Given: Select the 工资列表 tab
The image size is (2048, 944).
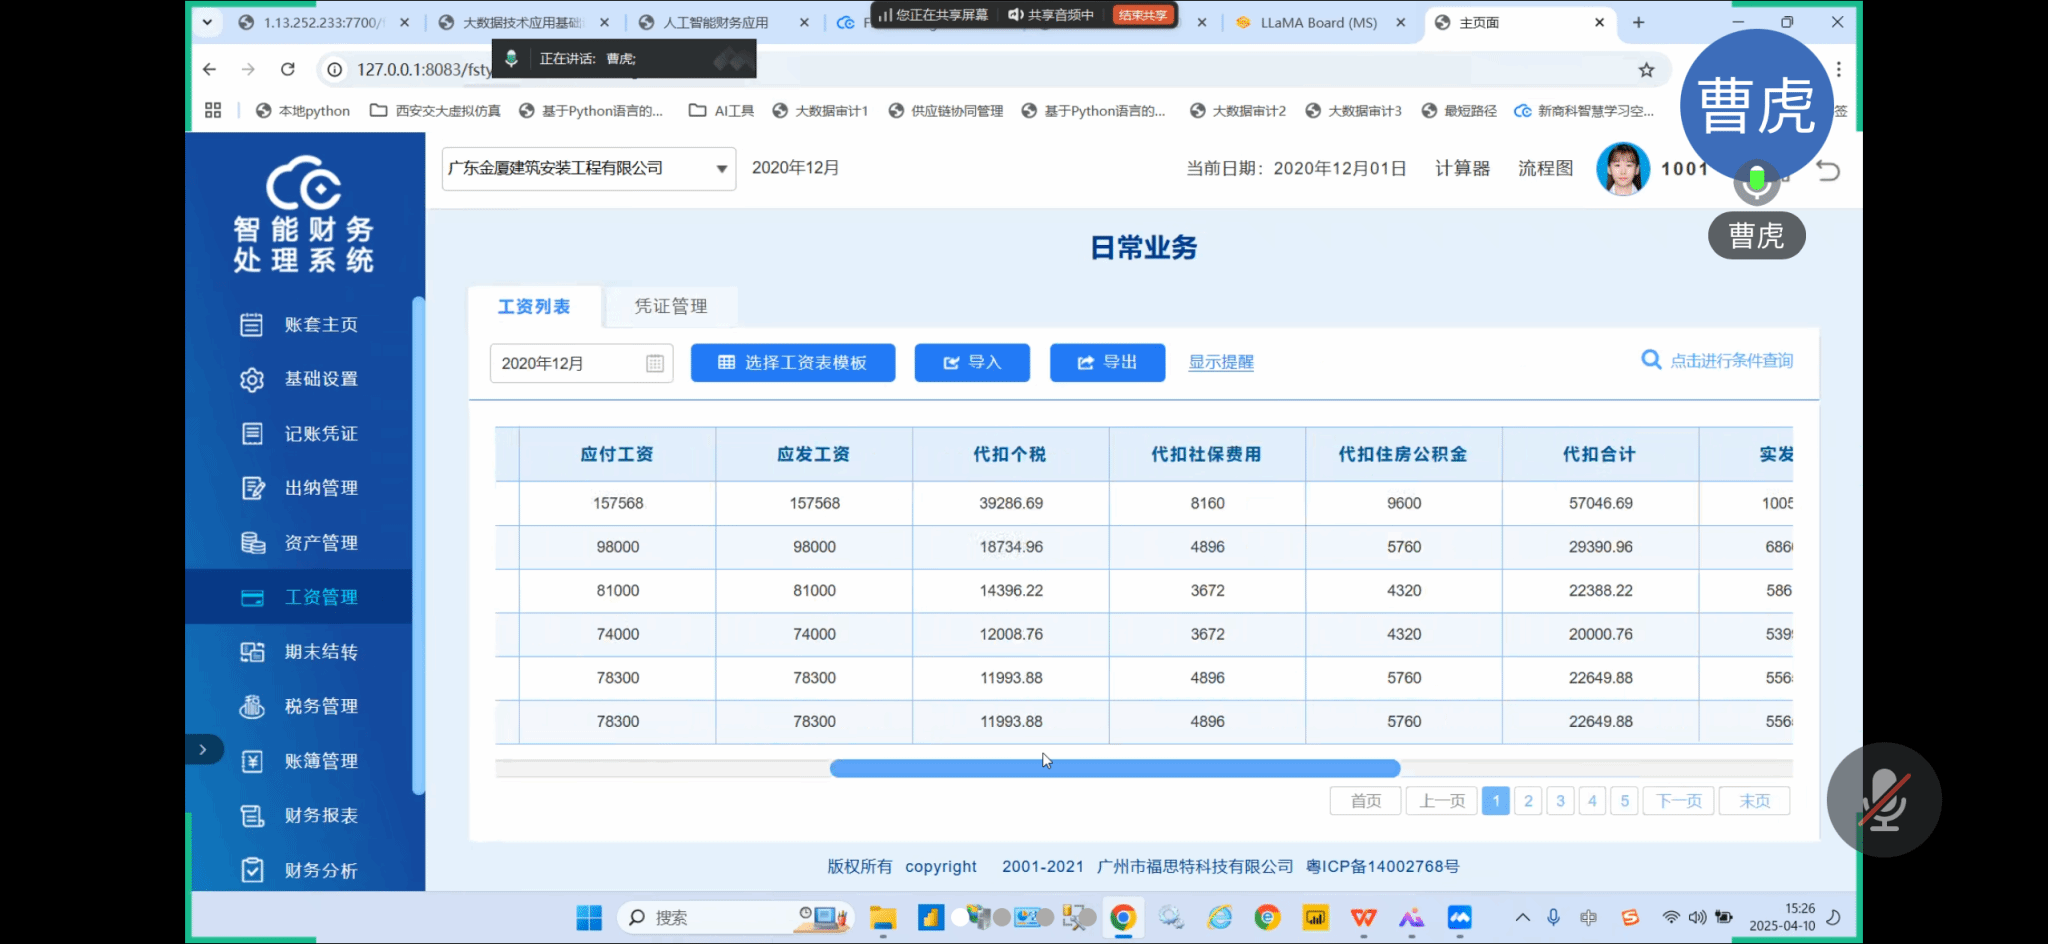Looking at the screenshot, I should tap(534, 307).
